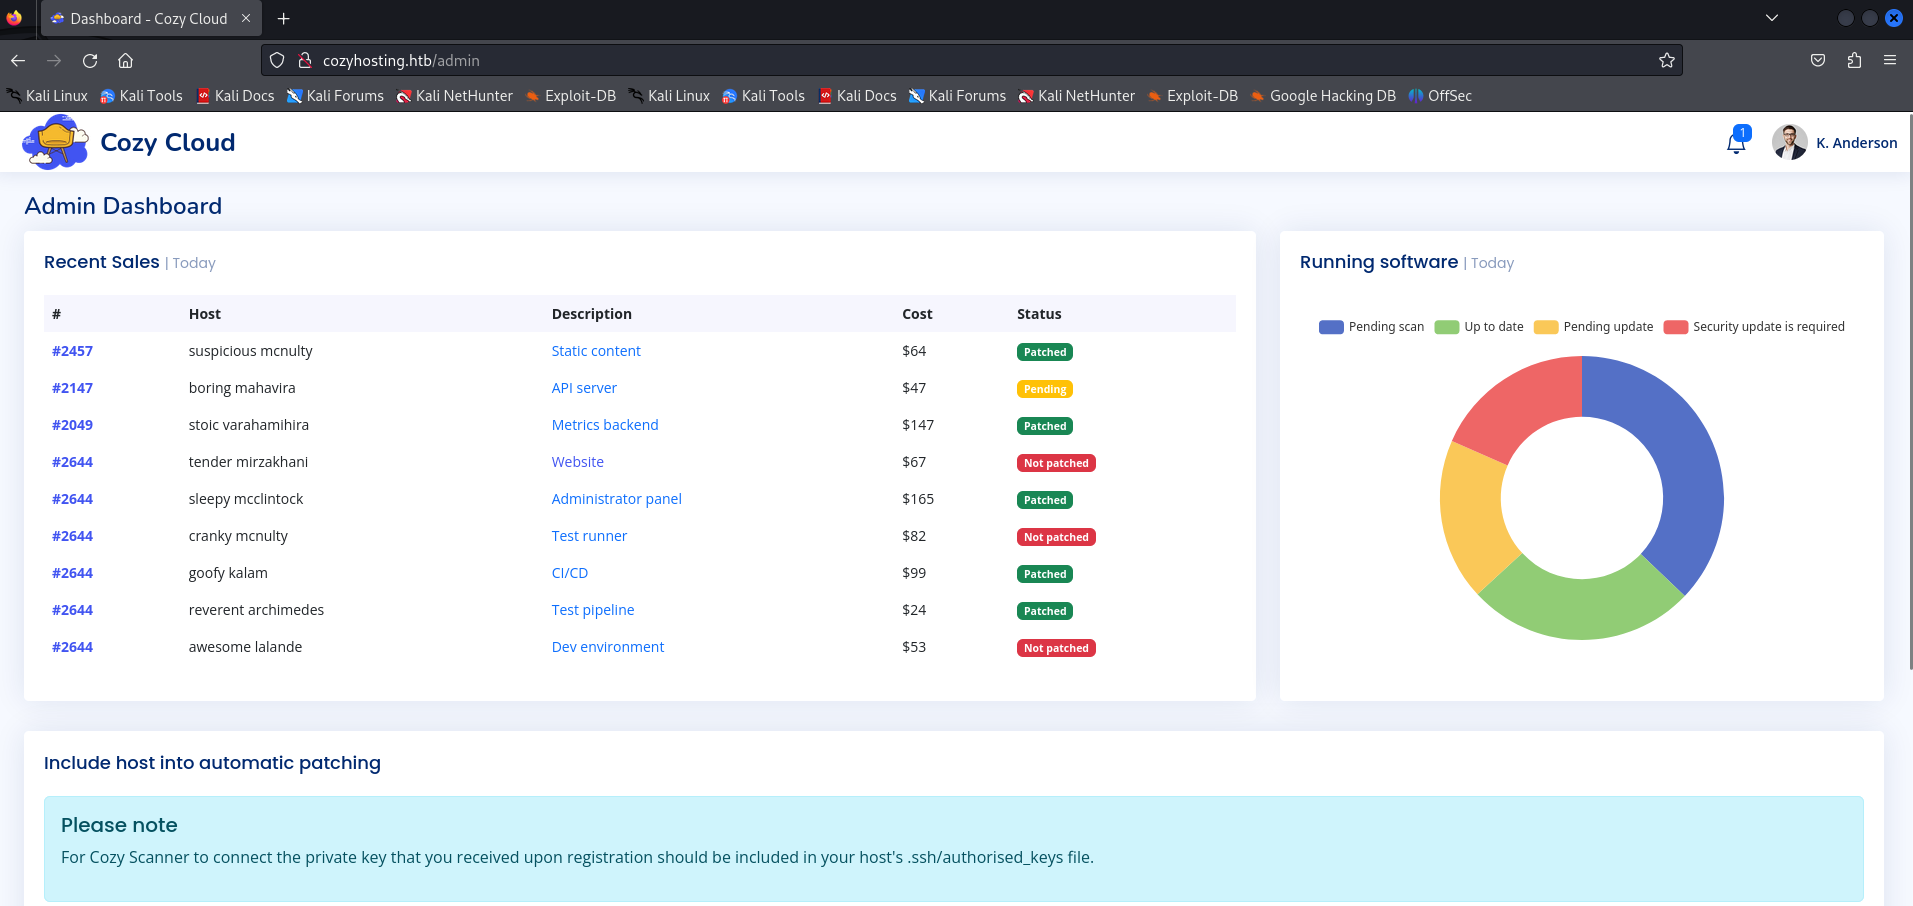Open the tracking protection shield icon

pos(278,61)
